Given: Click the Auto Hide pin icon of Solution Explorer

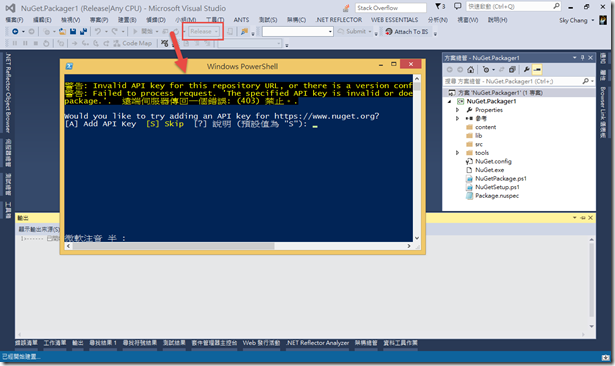Looking at the screenshot, I should point(582,58).
